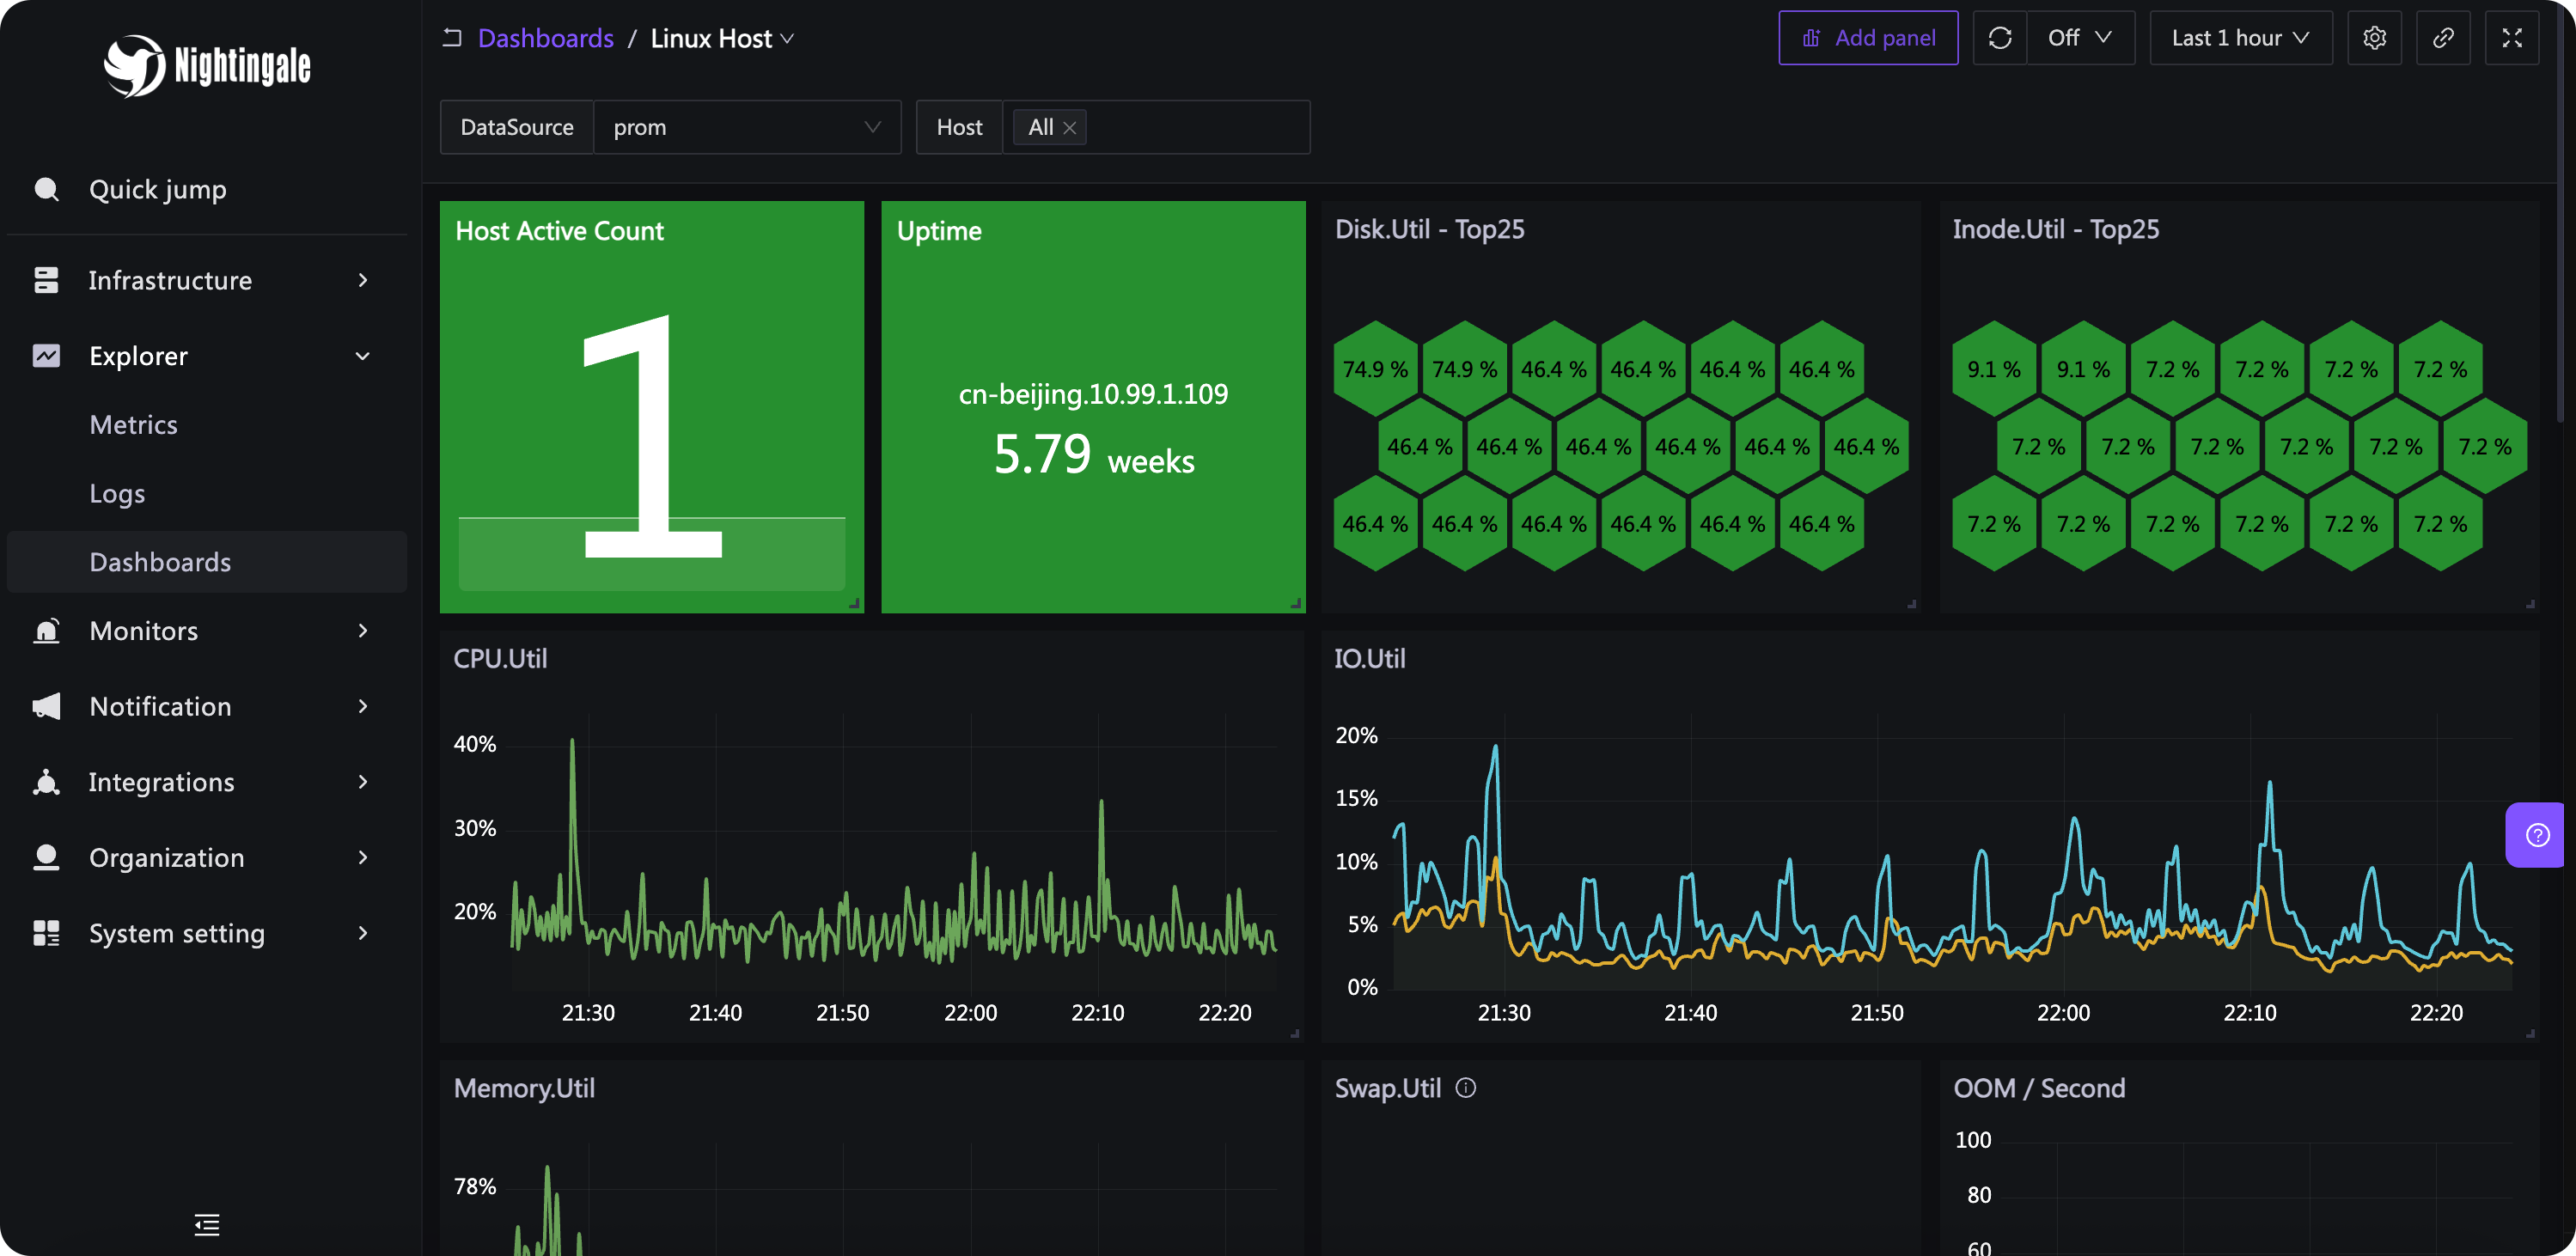The width and height of the screenshot is (2576, 1256).
Task: Enter fullscreen mode icon
Action: (2511, 38)
